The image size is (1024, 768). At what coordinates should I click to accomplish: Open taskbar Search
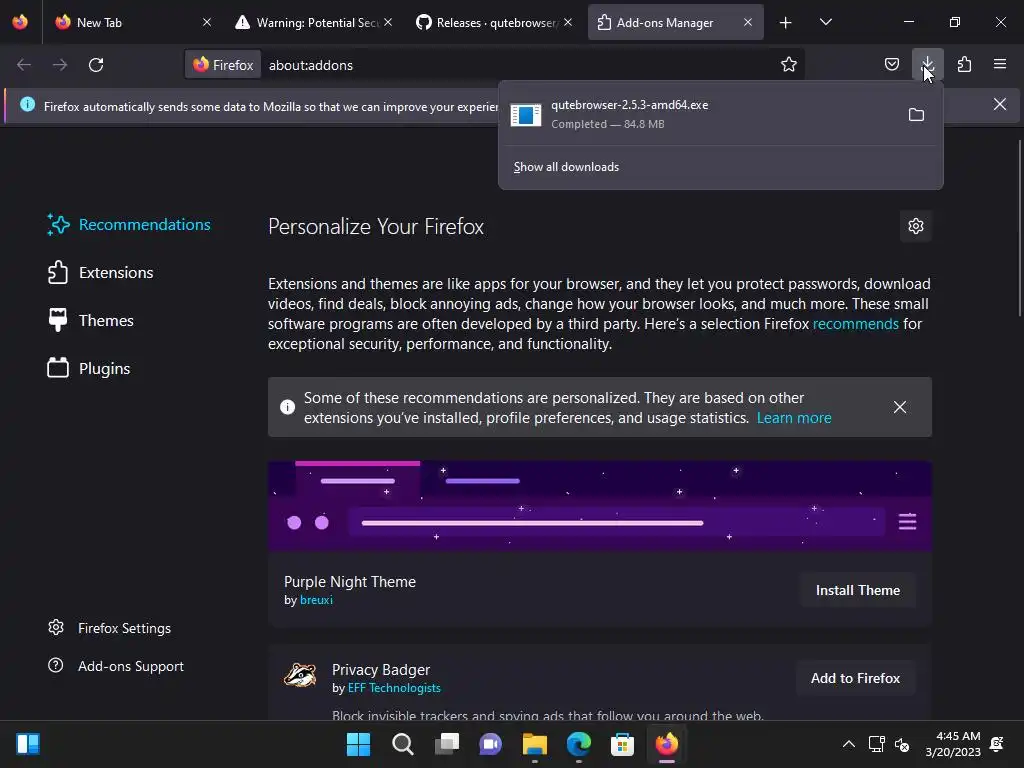(402, 744)
